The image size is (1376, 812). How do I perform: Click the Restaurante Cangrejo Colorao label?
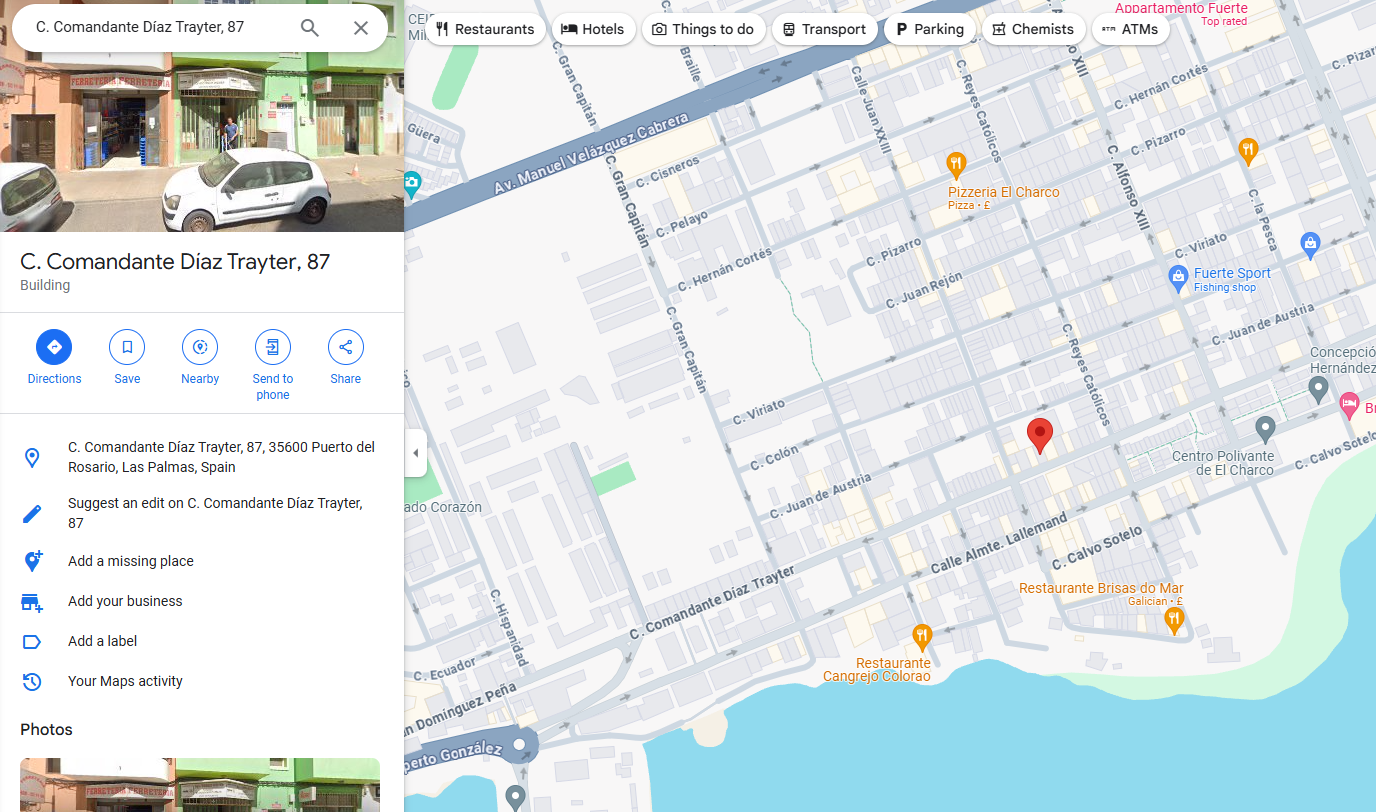coord(877,670)
